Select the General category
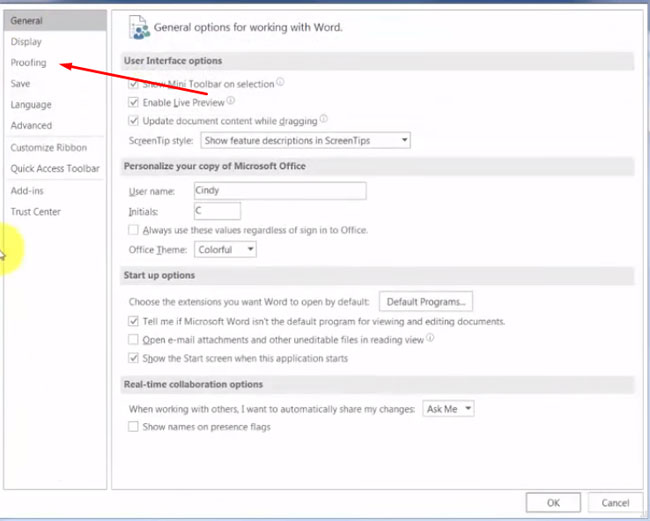This screenshot has height=521, width=650. 55,20
